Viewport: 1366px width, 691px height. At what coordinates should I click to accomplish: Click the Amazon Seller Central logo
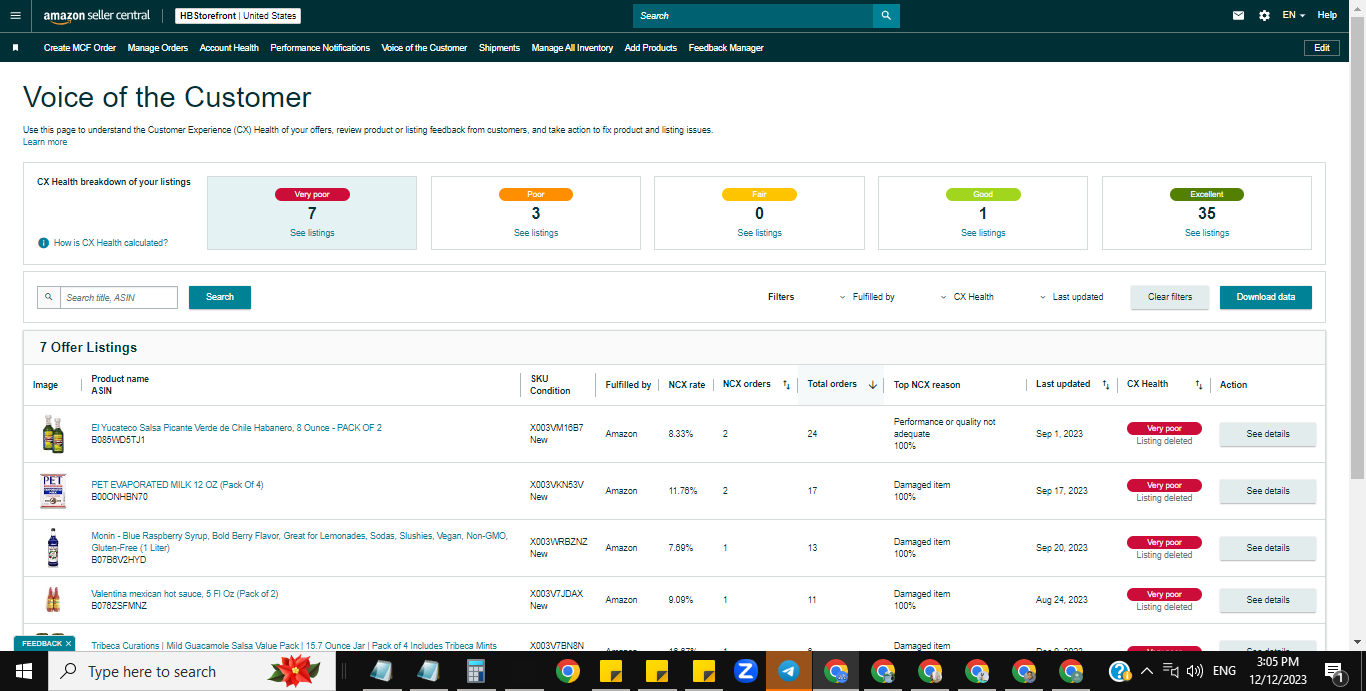[96, 16]
